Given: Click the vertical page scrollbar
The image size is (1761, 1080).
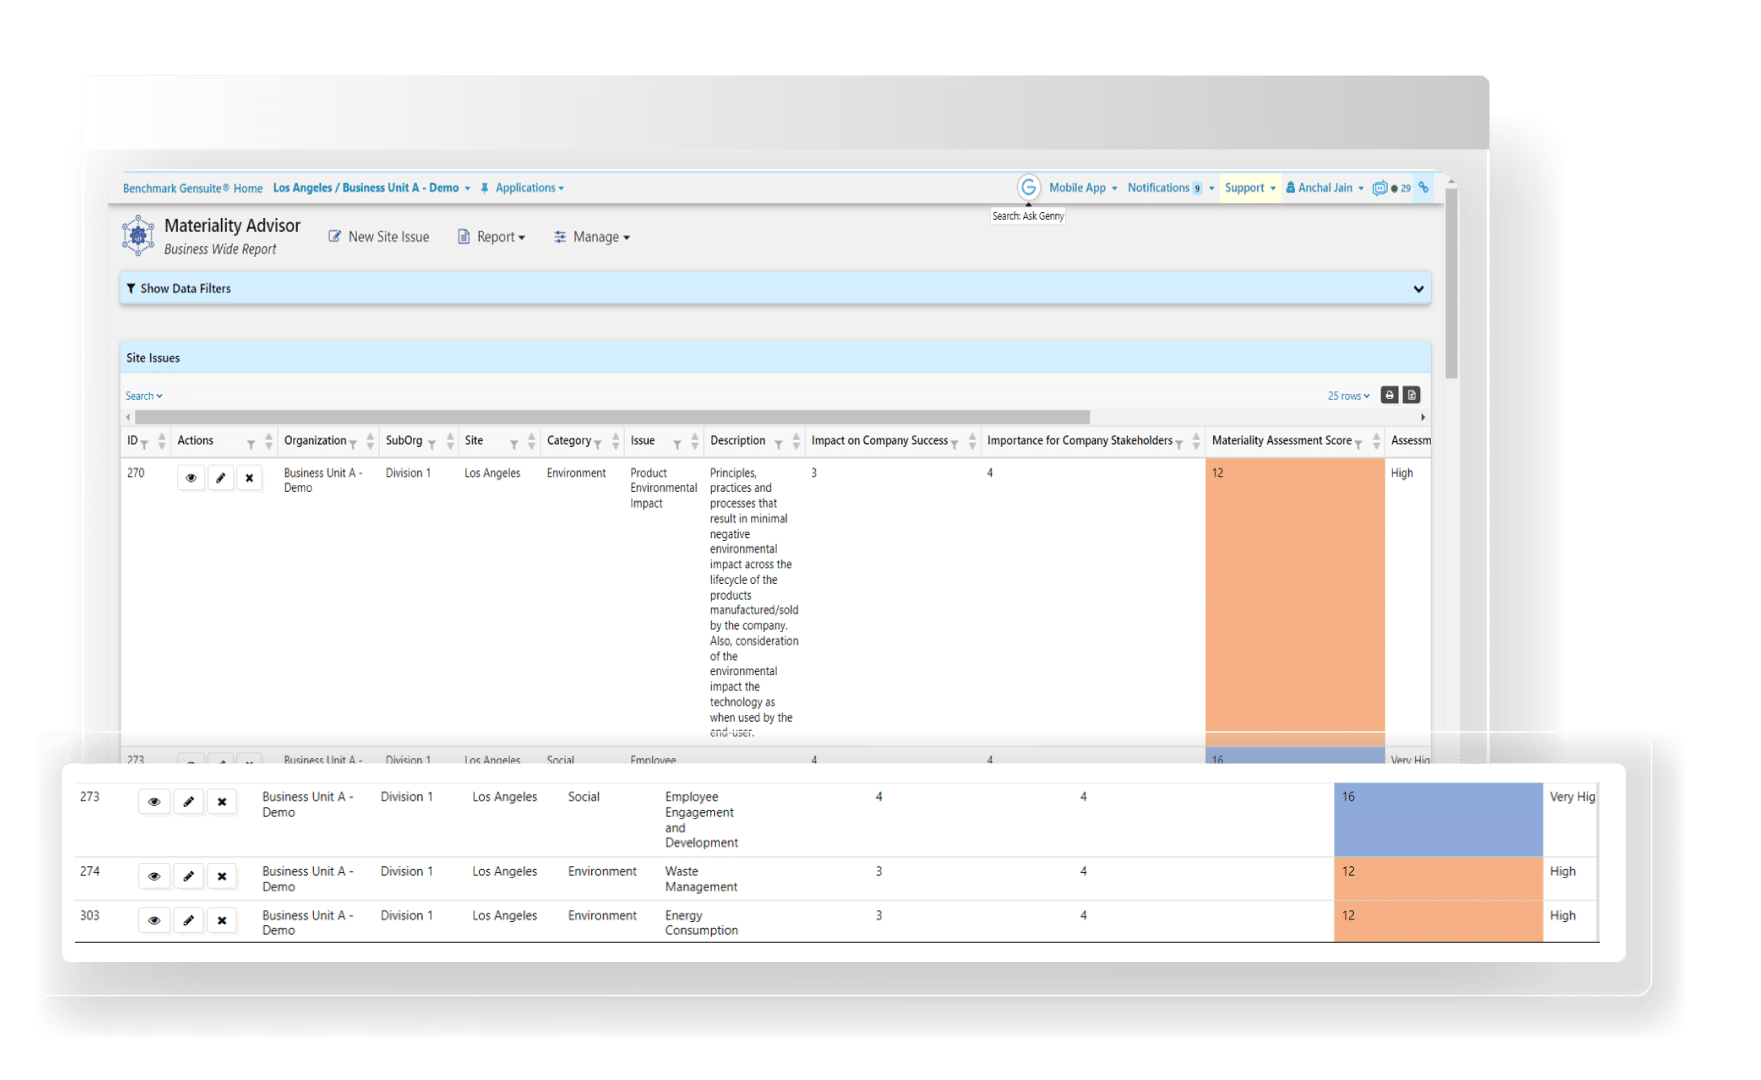Looking at the screenshot, I should click(1451, 283).
